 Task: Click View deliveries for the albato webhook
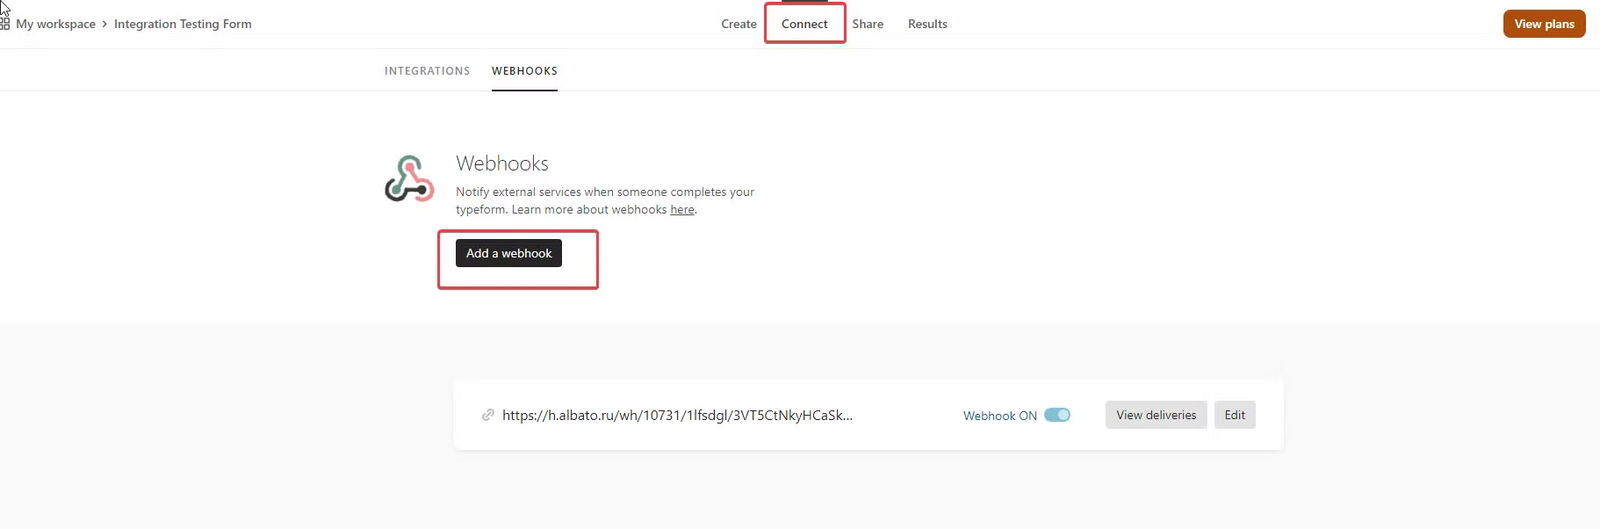[x=1155, y=415]
